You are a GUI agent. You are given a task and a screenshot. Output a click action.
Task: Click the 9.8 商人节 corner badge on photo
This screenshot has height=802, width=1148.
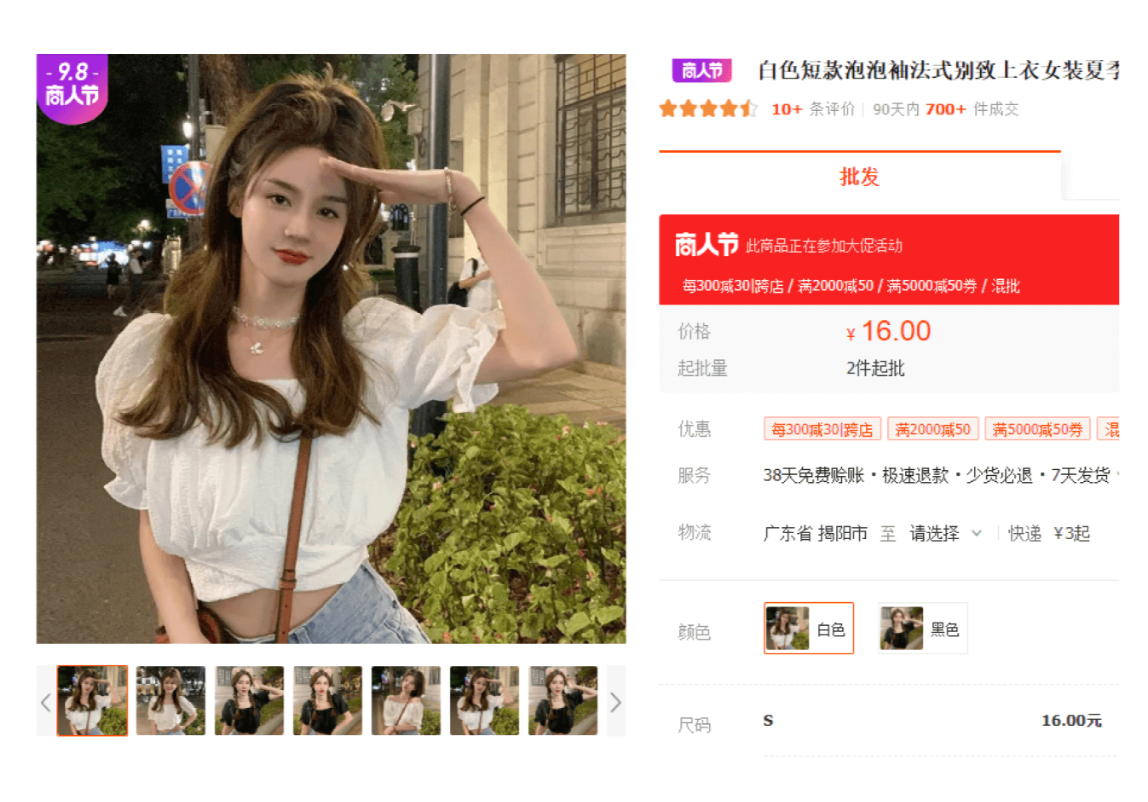pos(72,87)
